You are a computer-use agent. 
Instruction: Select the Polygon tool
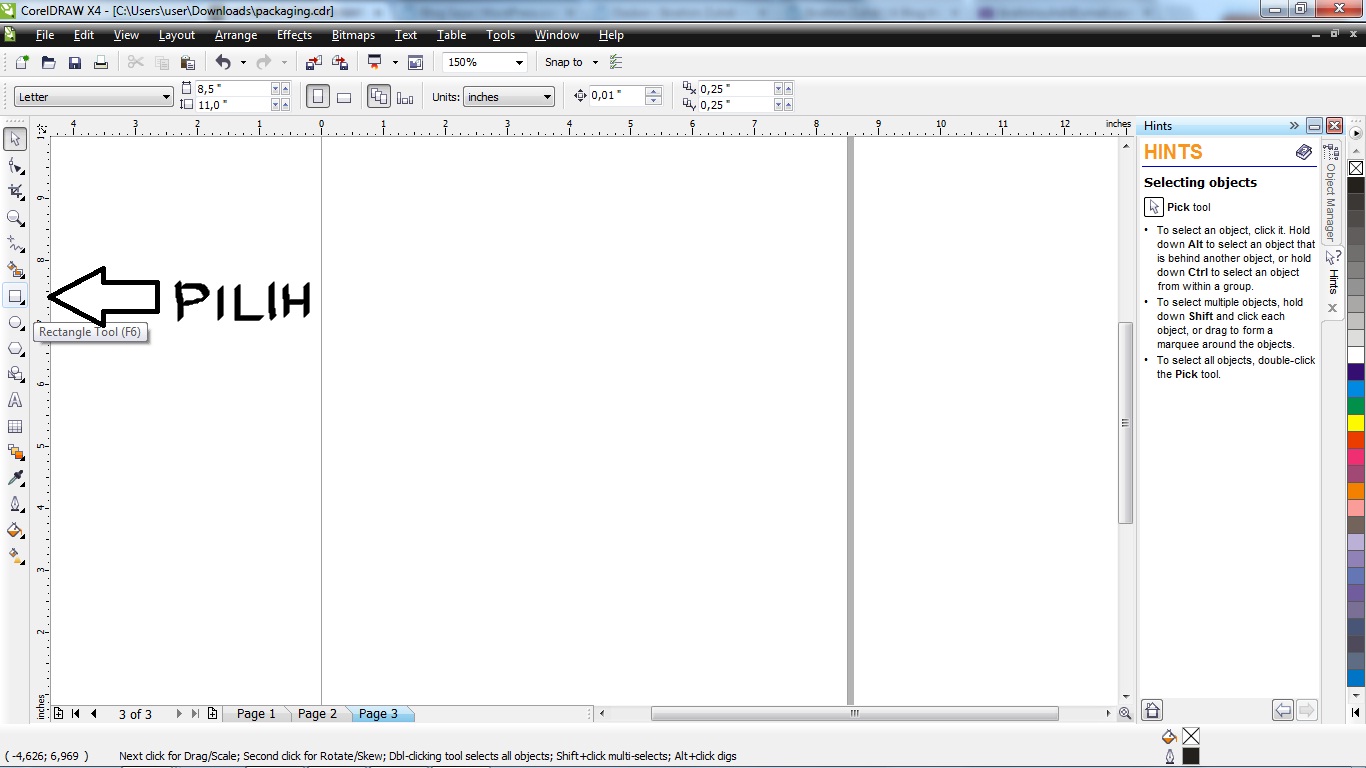point(15,348)
